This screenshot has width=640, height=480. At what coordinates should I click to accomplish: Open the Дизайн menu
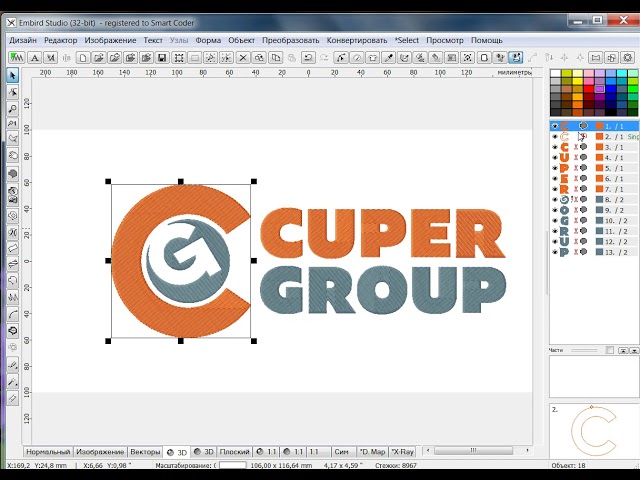23,40
